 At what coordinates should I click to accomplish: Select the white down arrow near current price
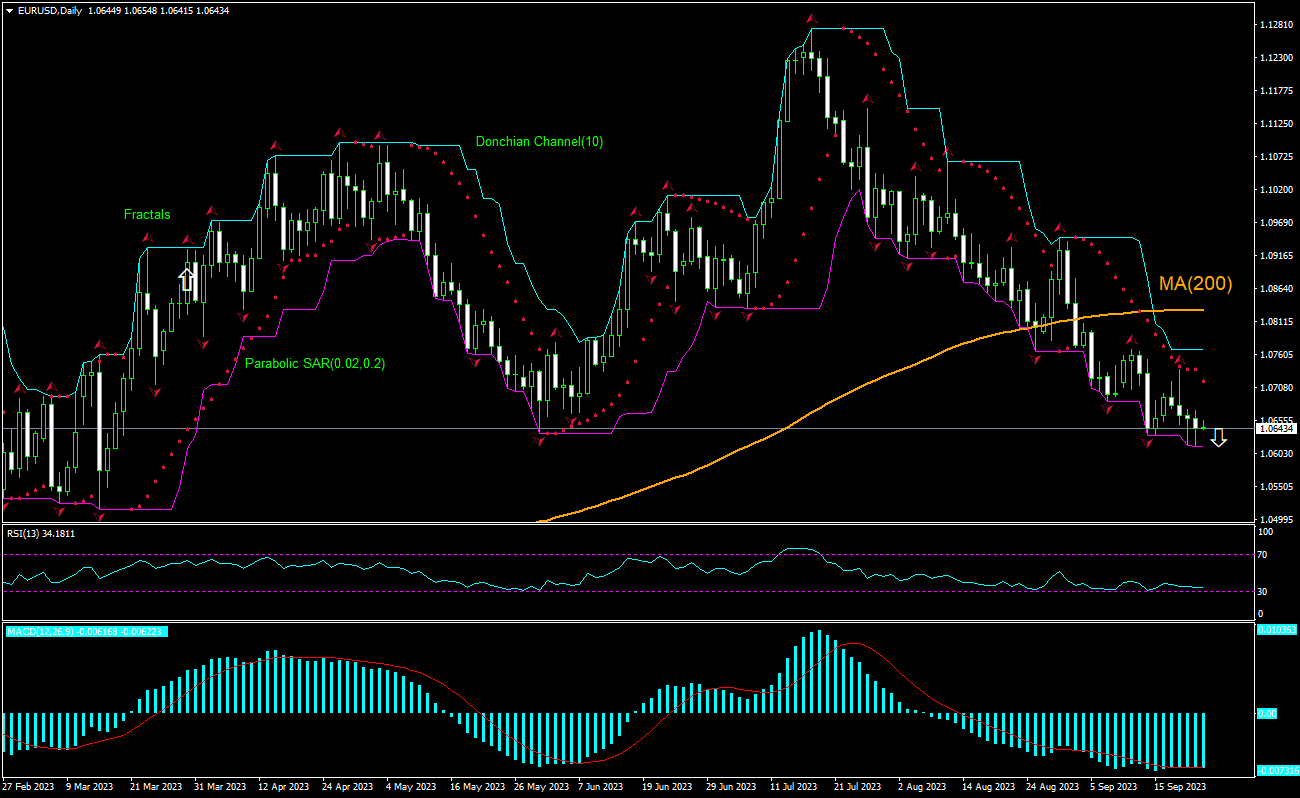(x=1218, y=437)
